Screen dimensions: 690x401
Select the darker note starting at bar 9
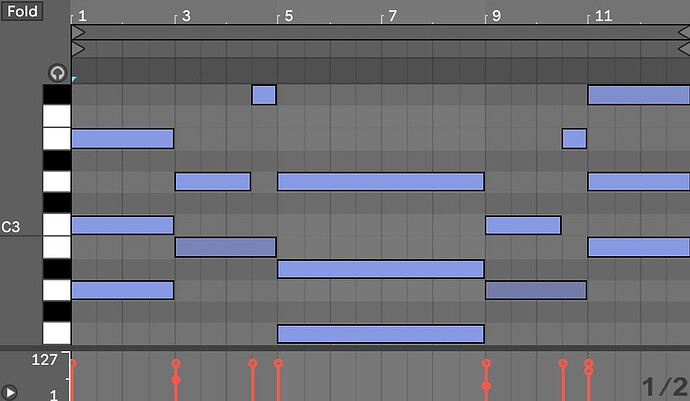535,290
